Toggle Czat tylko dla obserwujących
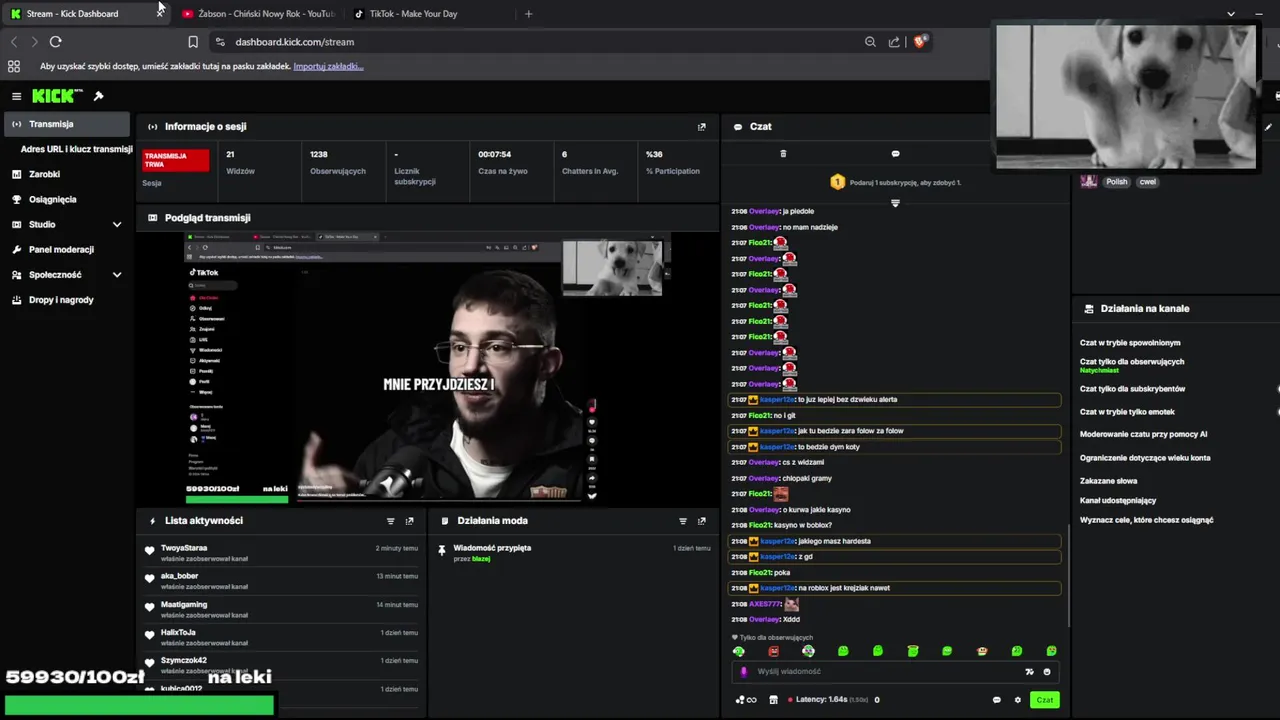 [1132, 362]
